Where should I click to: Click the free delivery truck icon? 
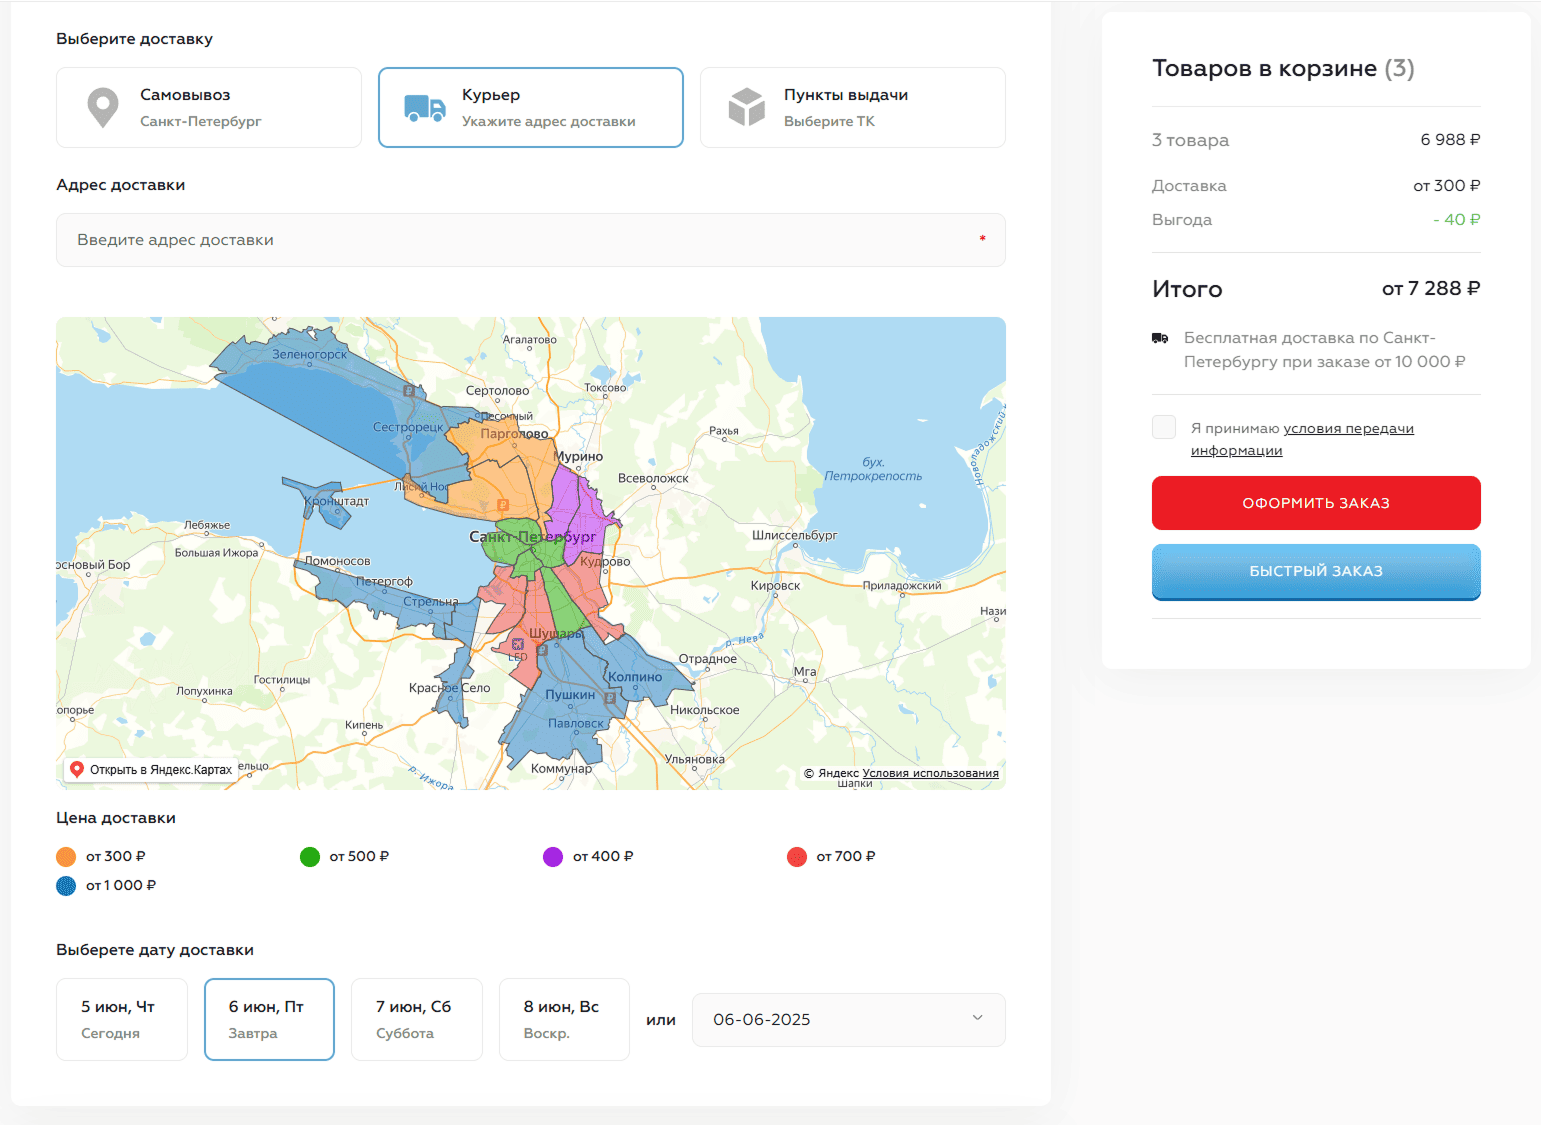click(1160, 338)
